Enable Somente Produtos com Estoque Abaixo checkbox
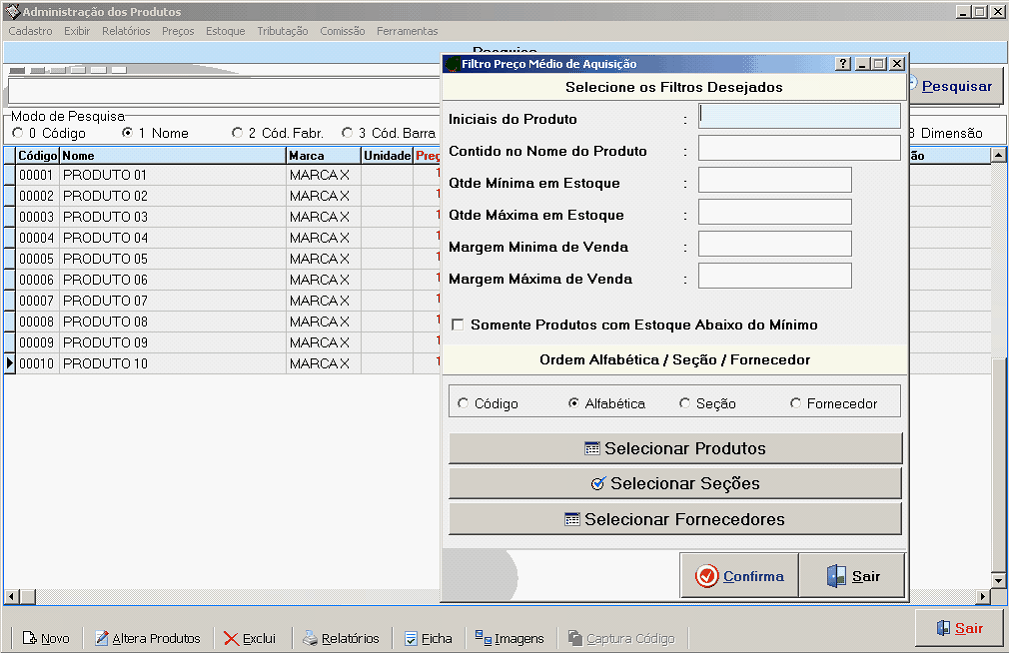 point(458,325)
